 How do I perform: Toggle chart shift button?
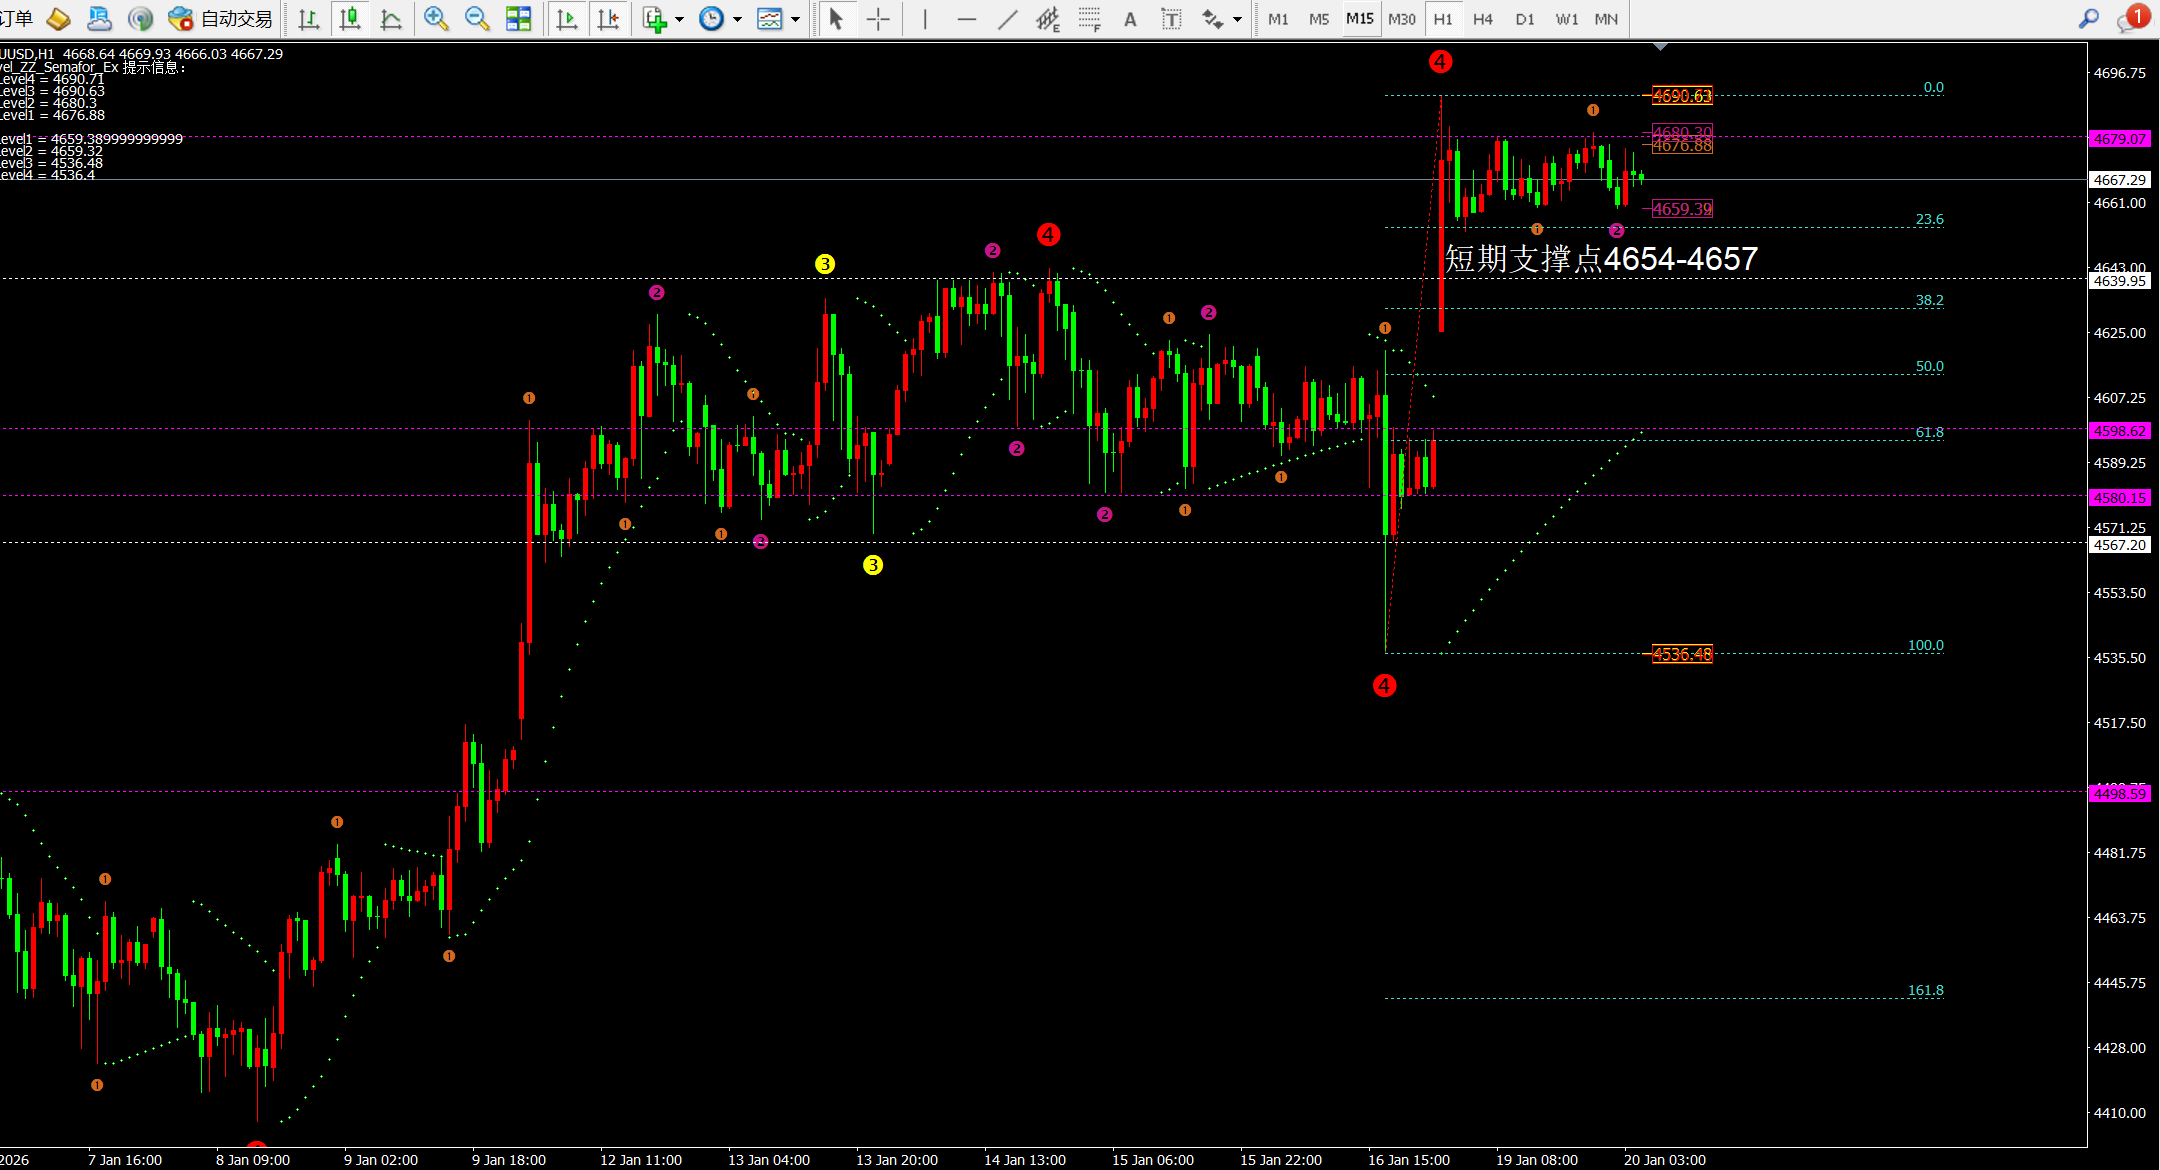tap(608, 19)
